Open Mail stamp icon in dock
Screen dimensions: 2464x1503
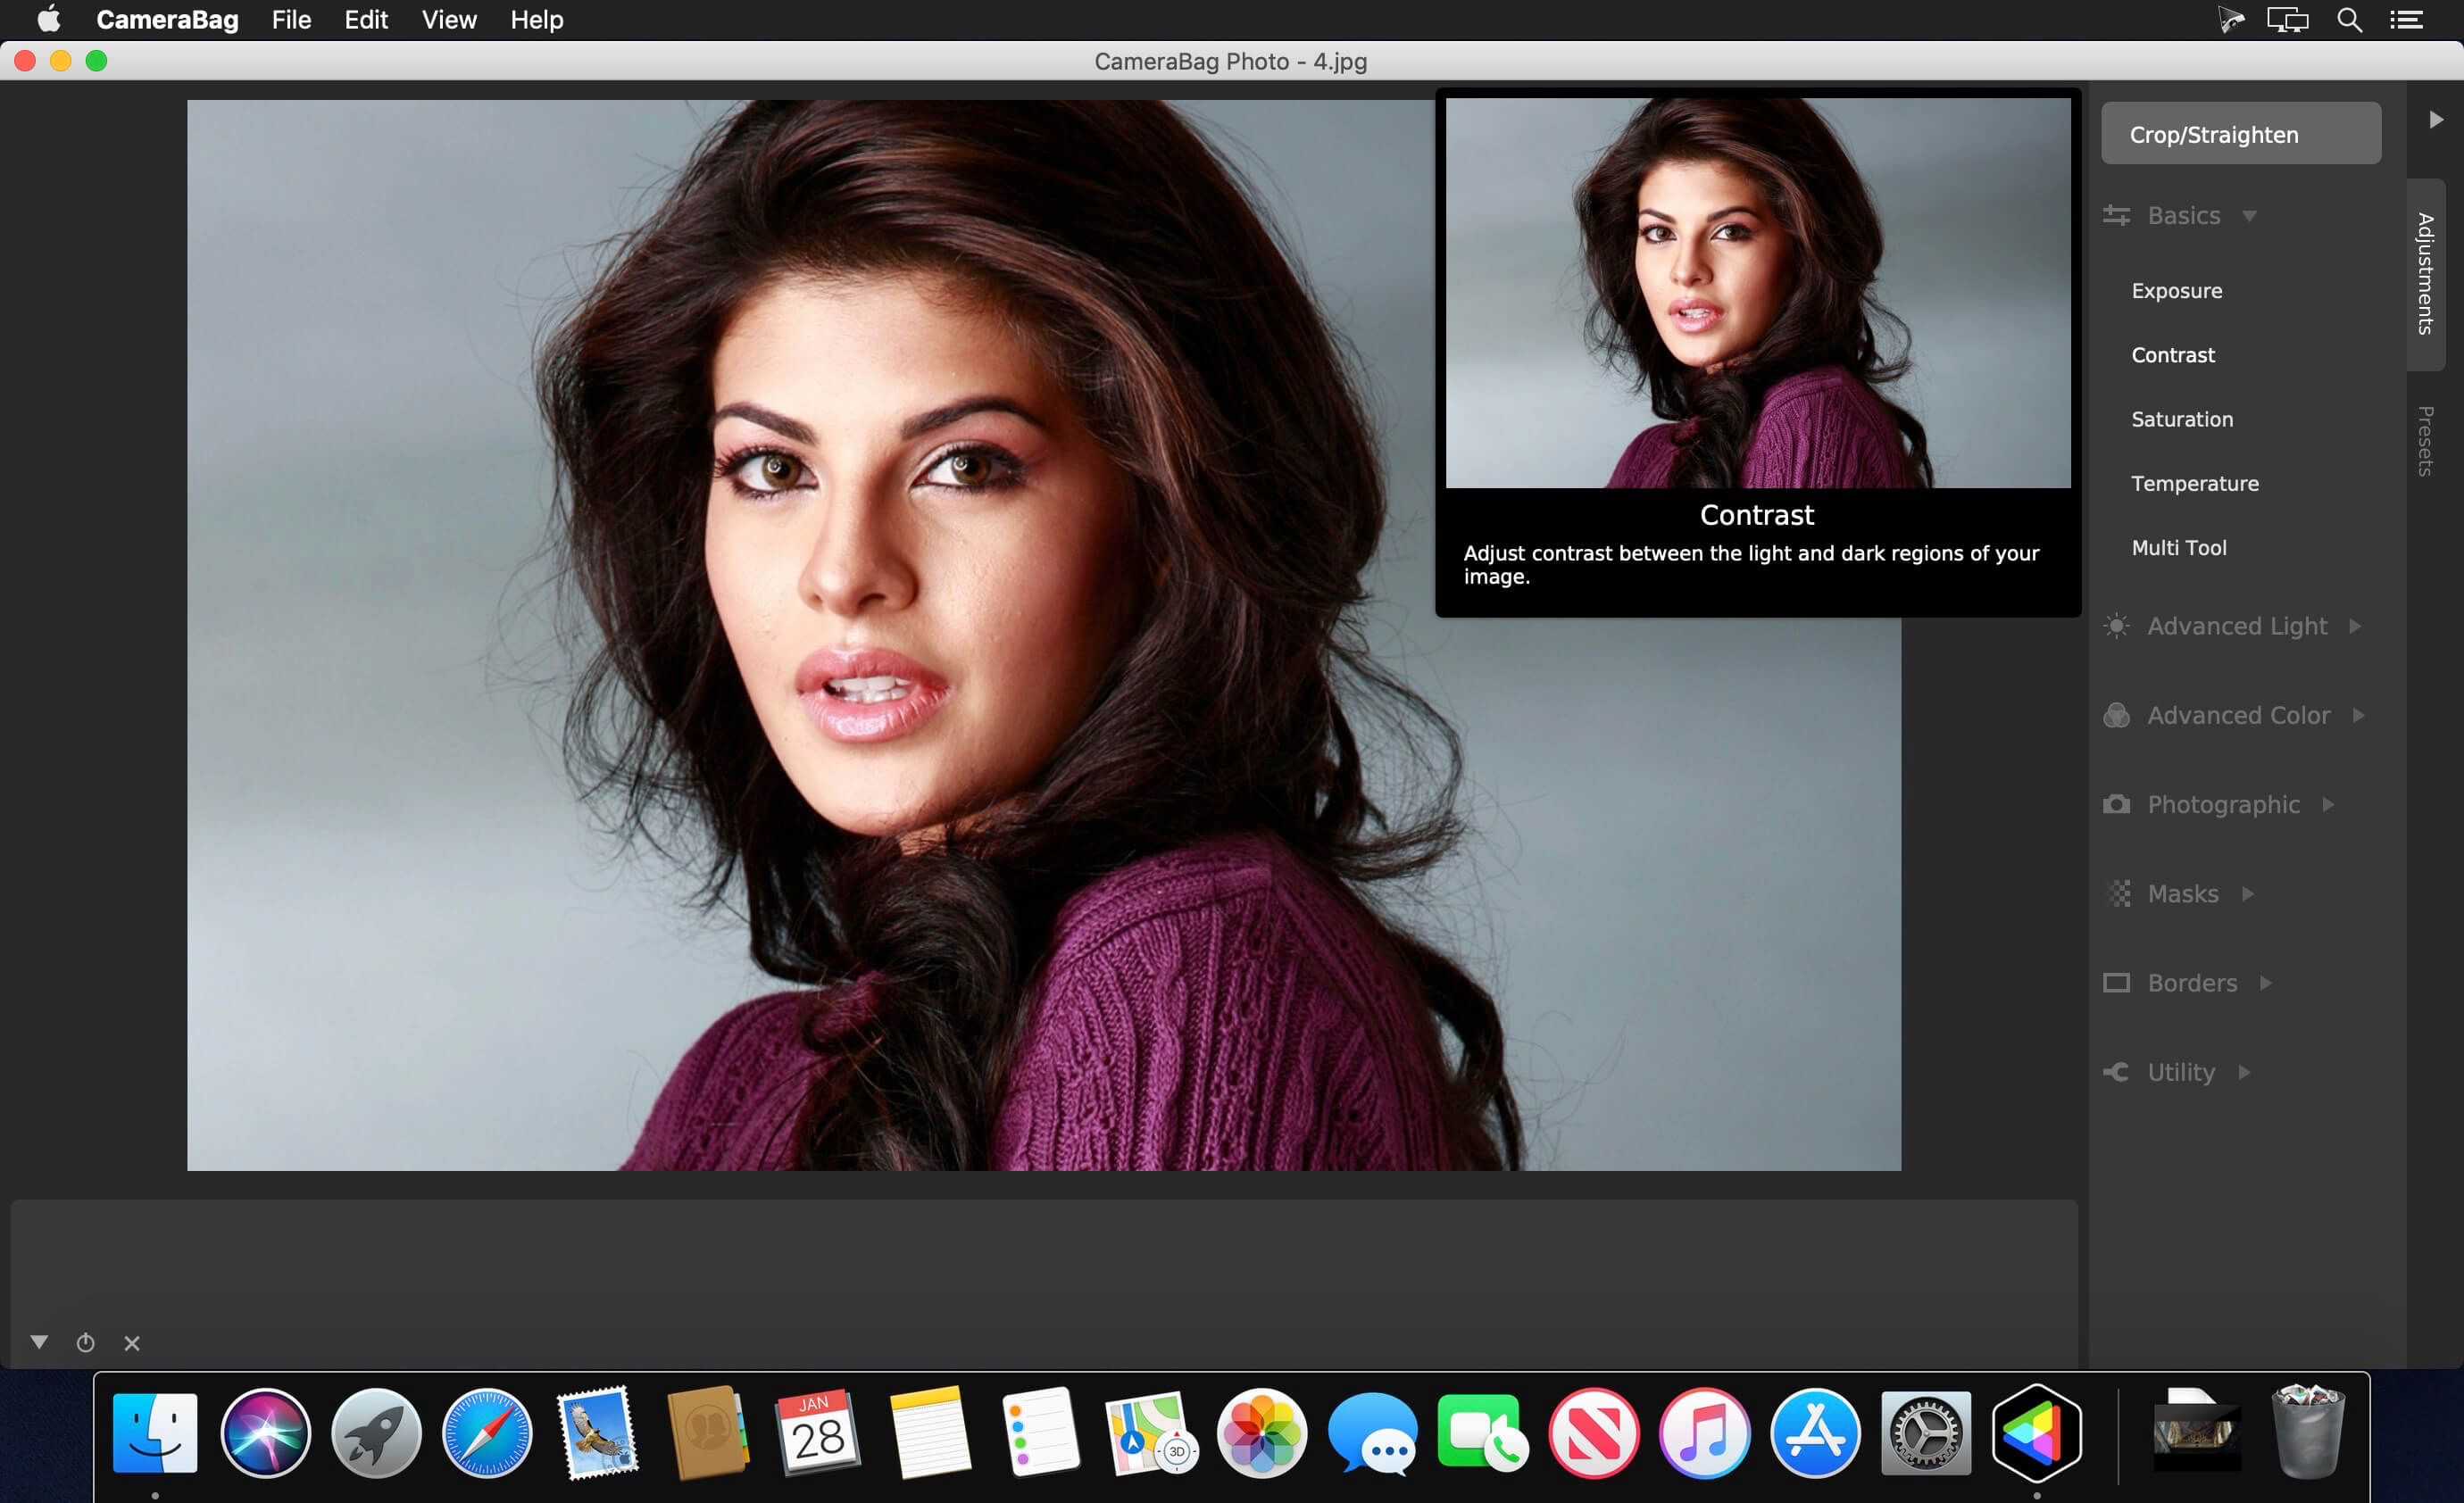[x=597, y=1432]
